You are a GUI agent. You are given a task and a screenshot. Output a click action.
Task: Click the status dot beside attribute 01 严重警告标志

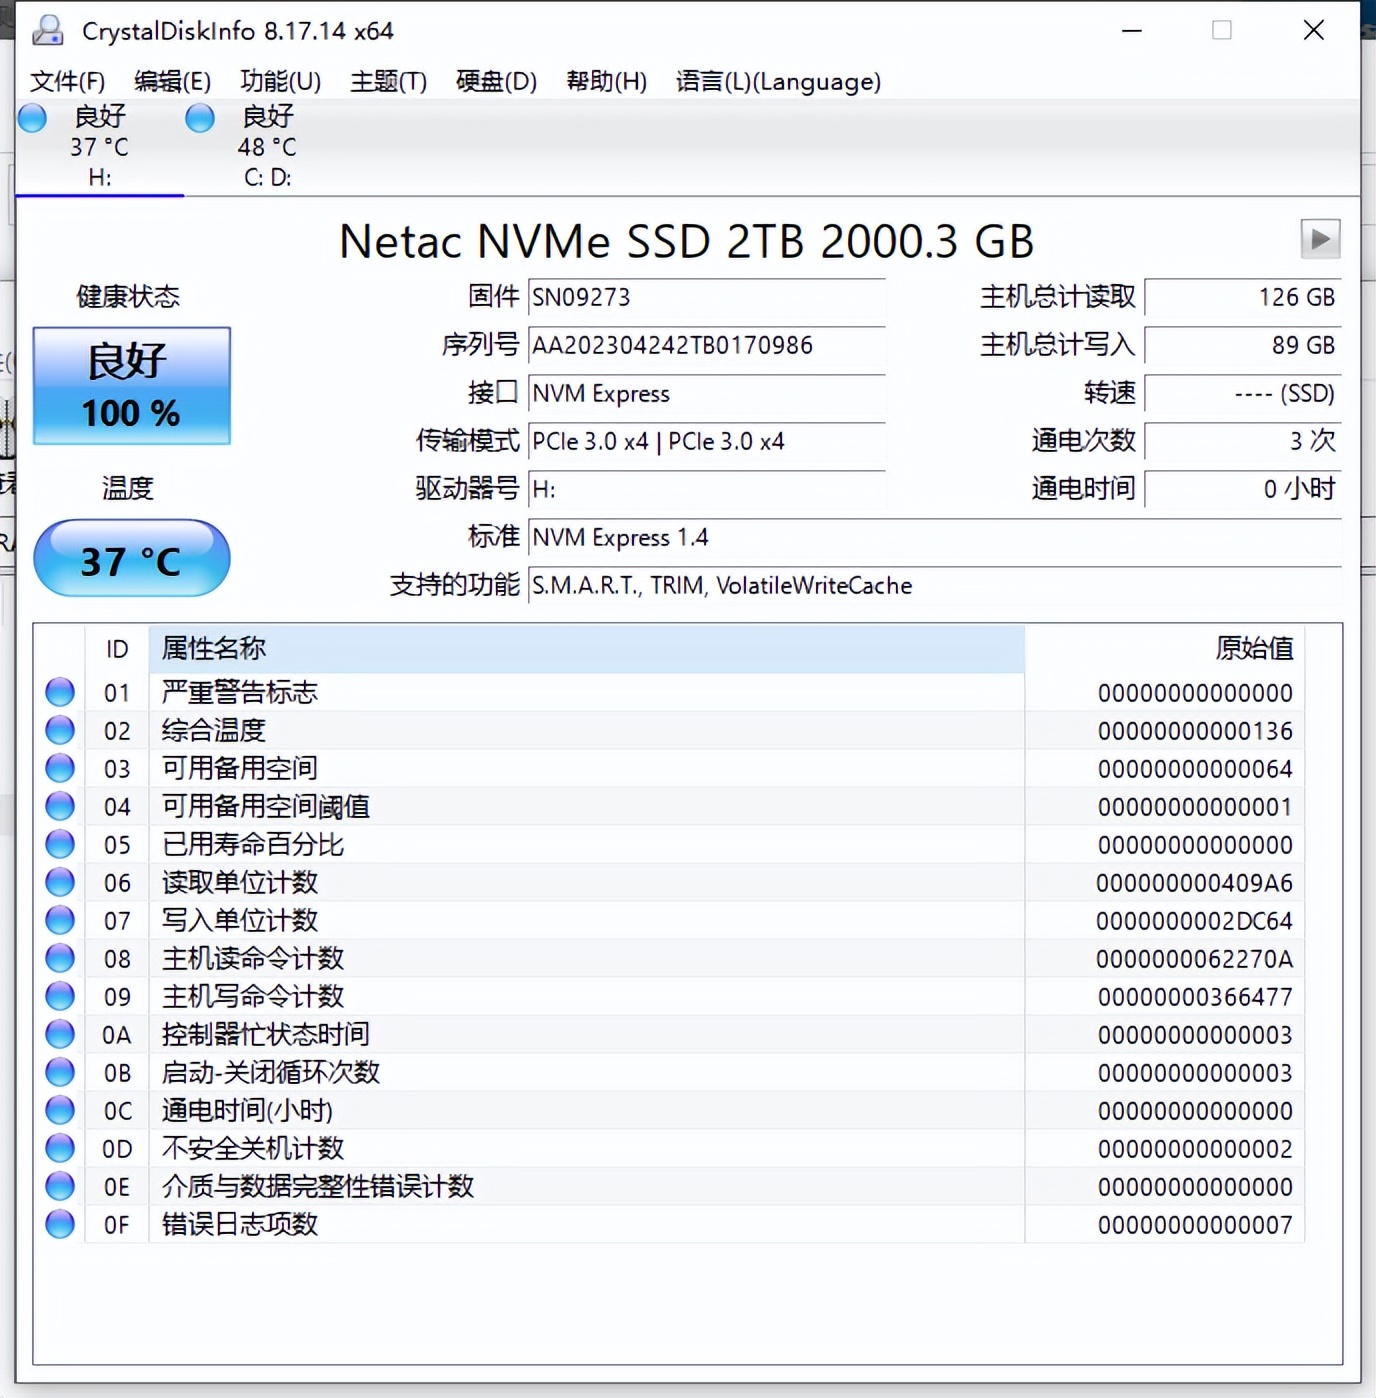click(x=59, y=691)
